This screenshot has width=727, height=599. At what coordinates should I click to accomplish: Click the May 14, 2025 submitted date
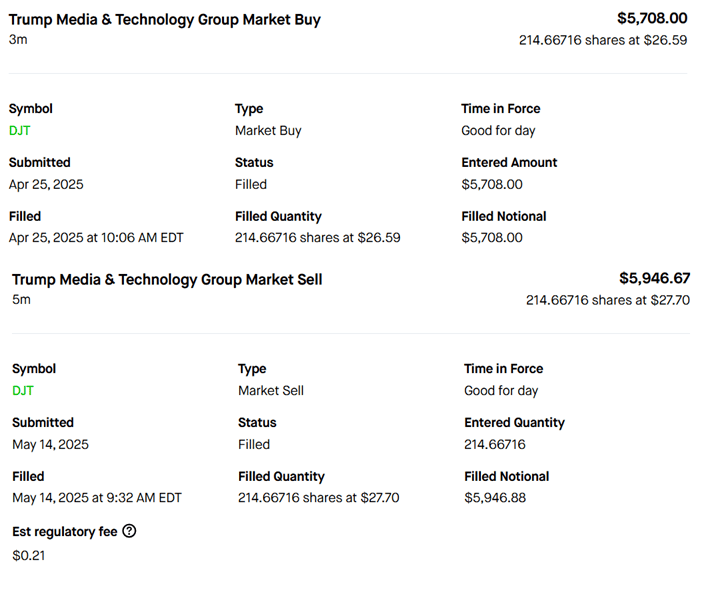(x=50, y=444)
